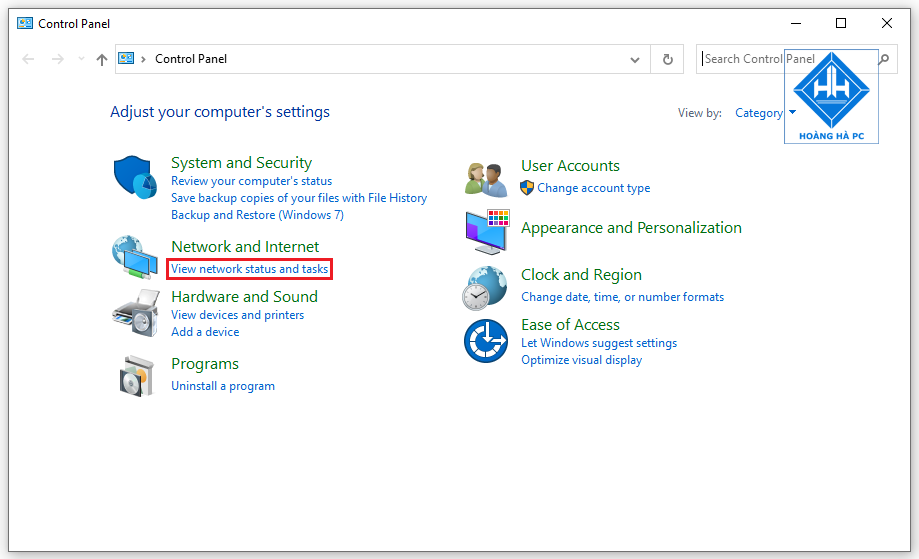Open the Ease of Access icon
919x559 pixels.
point(486,340)
